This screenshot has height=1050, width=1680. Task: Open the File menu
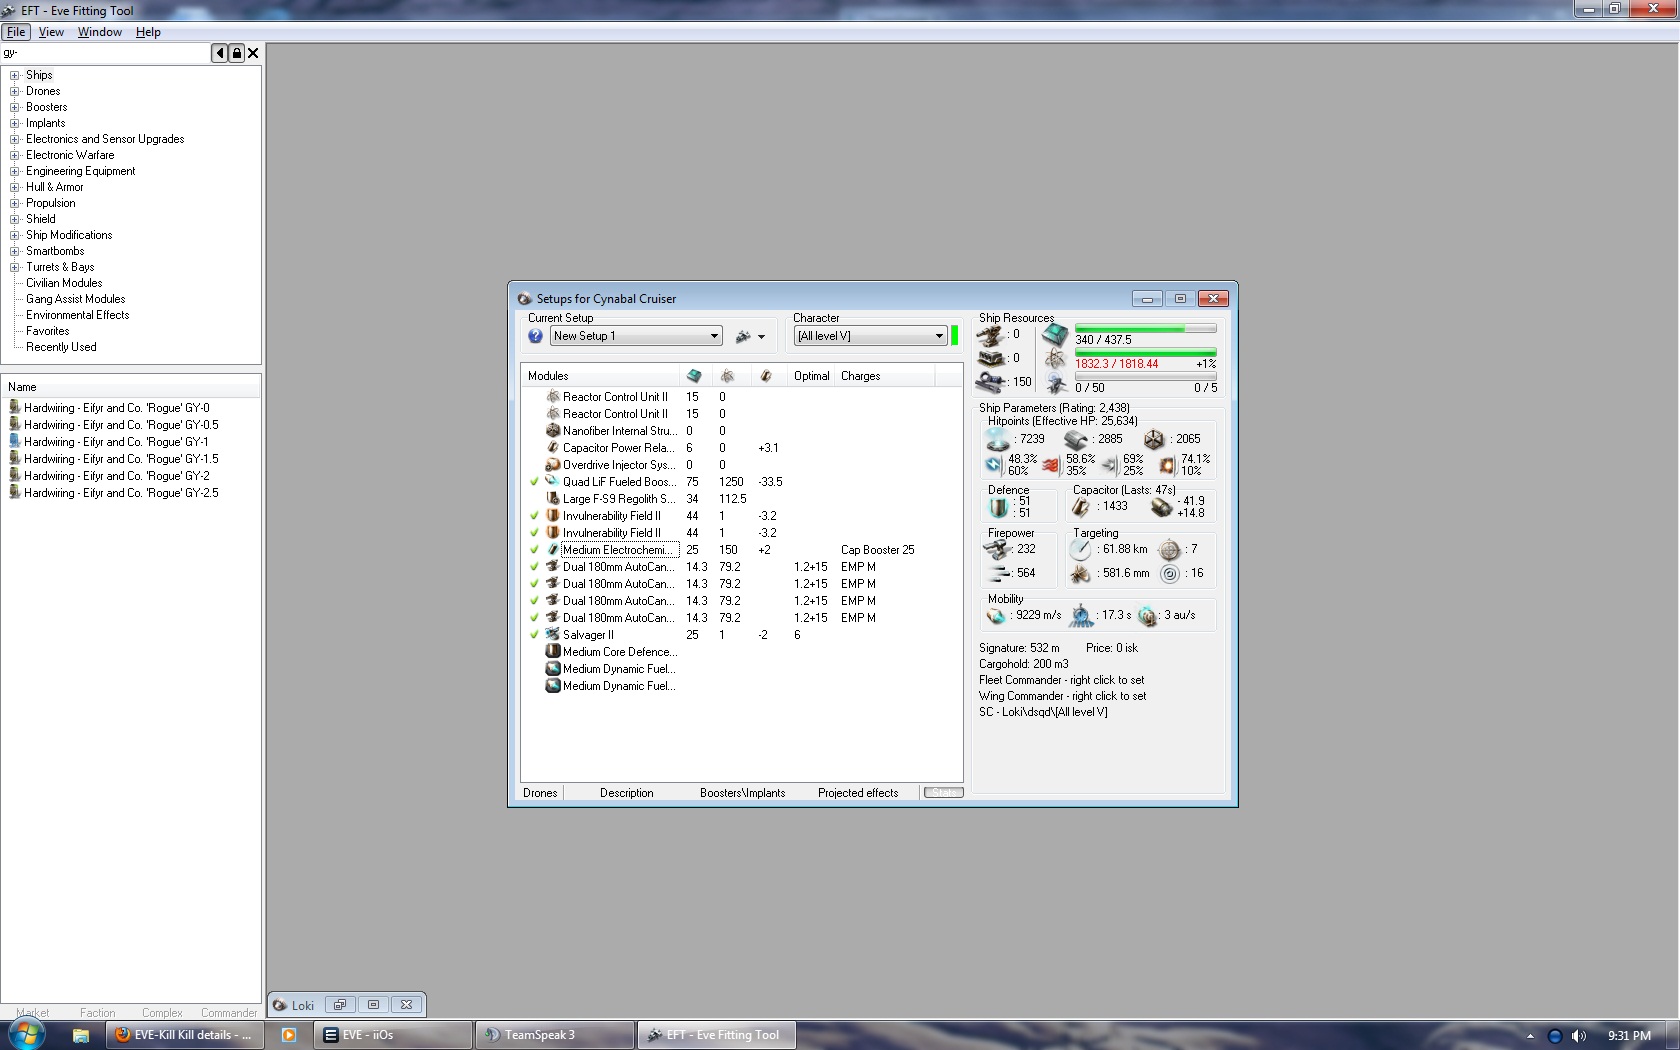(16, 32)
